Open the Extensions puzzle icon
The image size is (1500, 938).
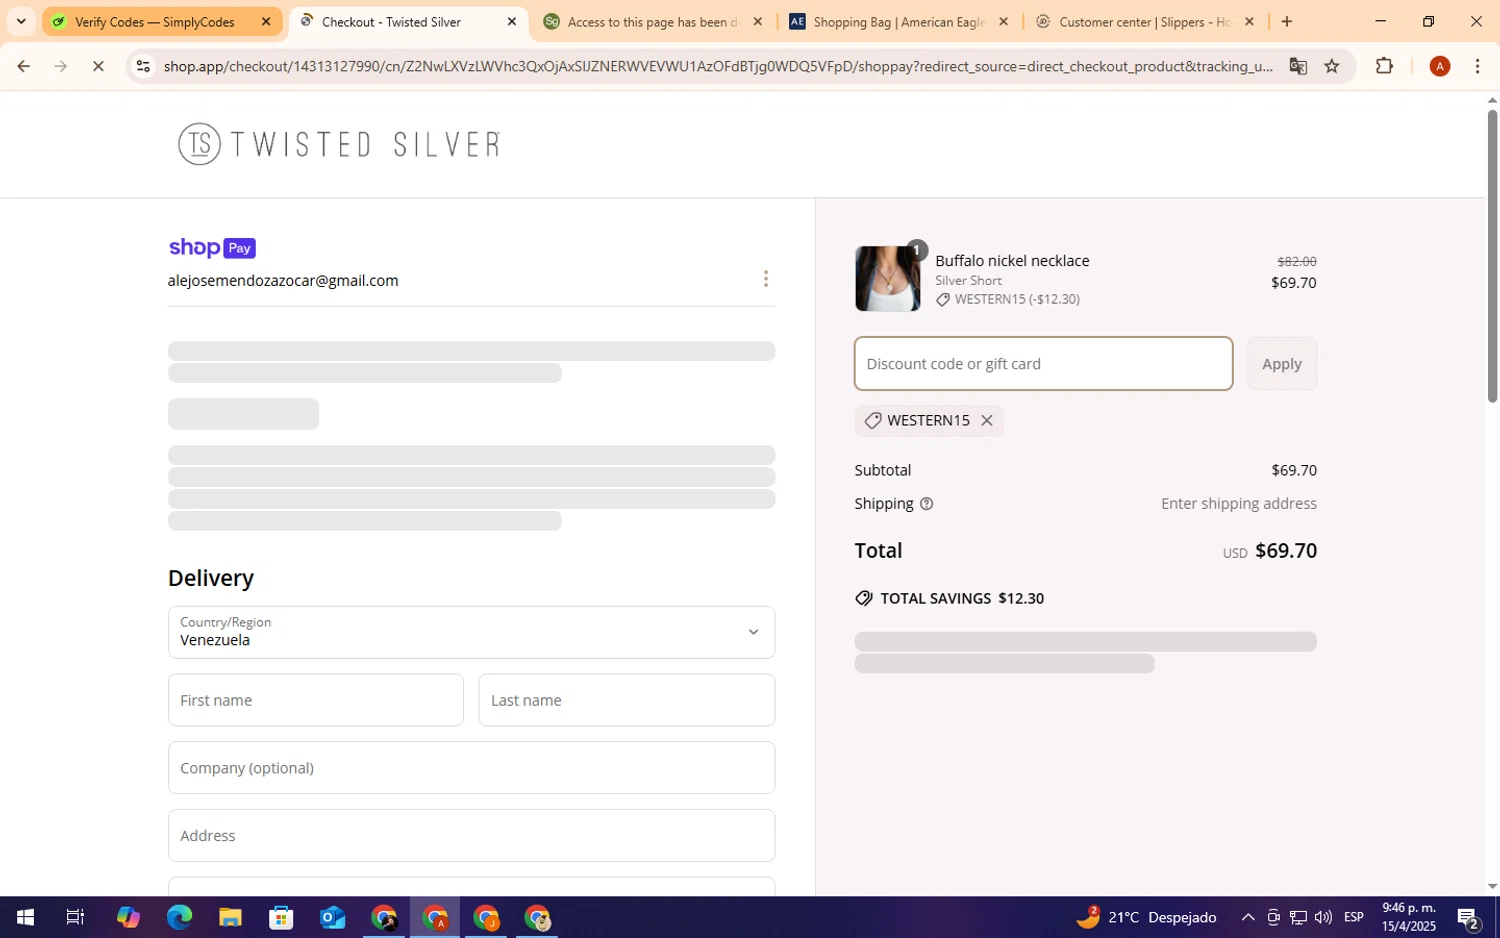click(1384, 67)
